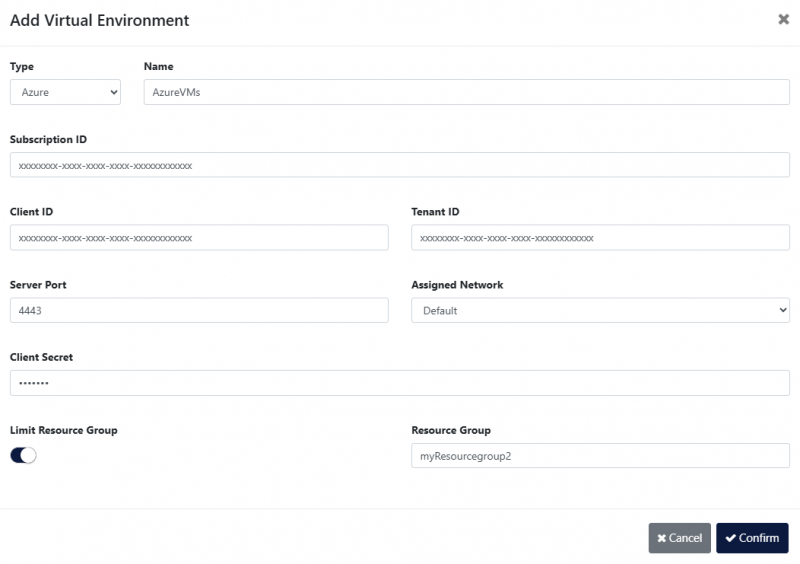Toggle the Limit Resource Group switch

[23, 455]
